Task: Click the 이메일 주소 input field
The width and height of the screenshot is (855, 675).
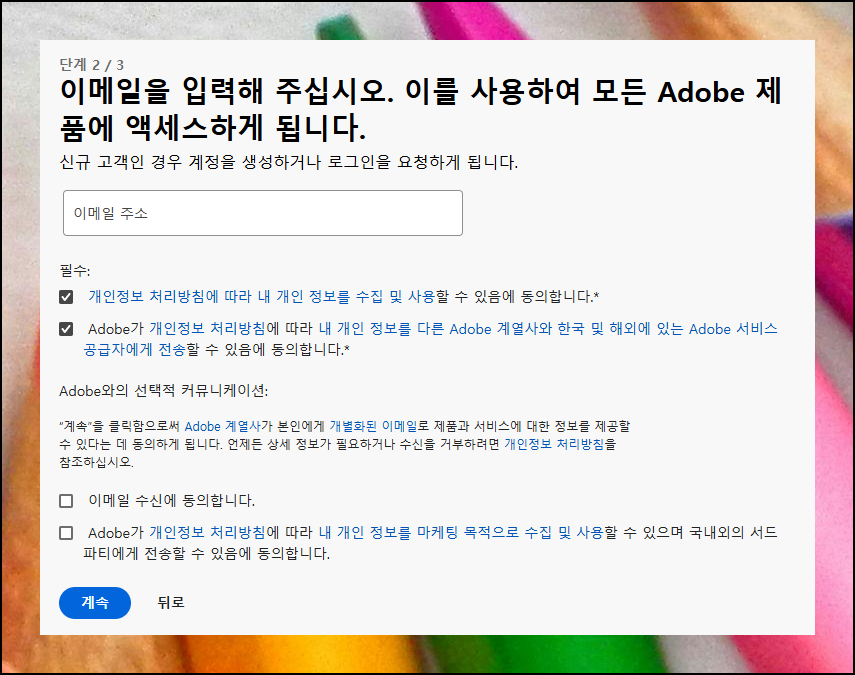Action: click(x=263, y=213)
